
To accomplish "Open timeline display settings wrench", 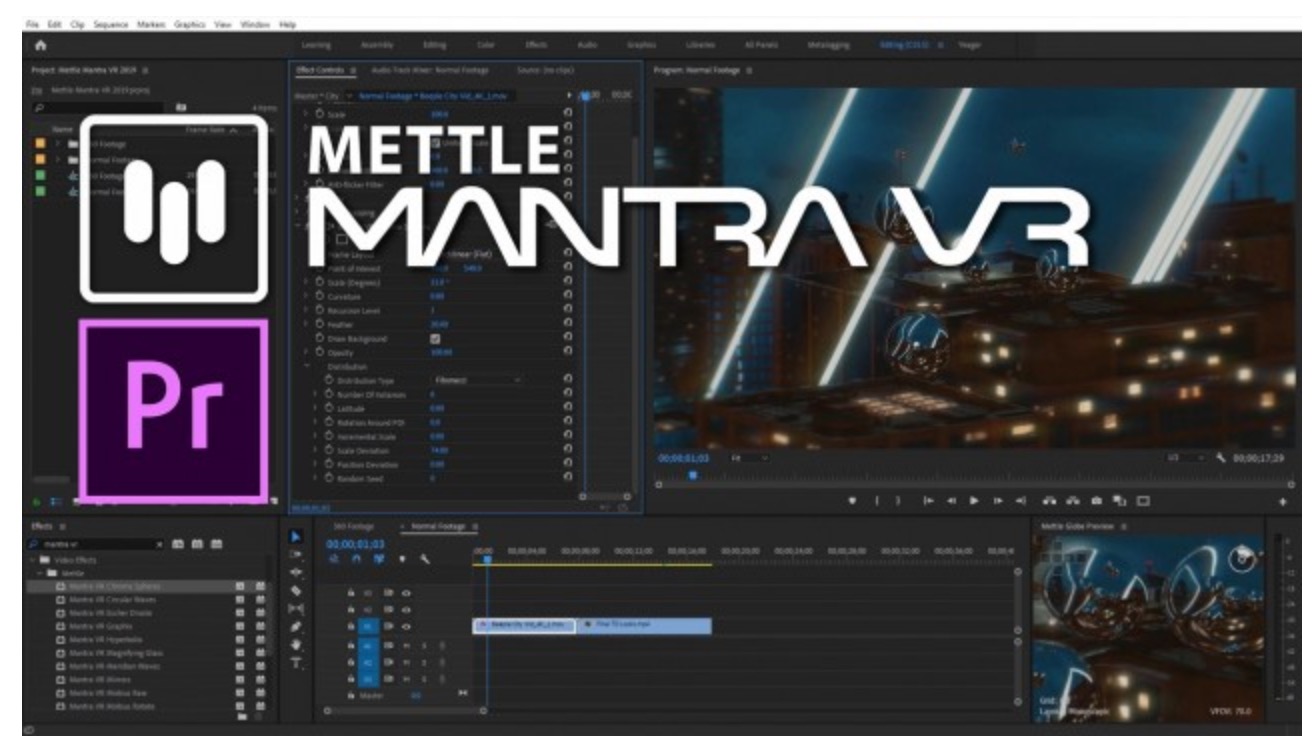I will [423, 560].
